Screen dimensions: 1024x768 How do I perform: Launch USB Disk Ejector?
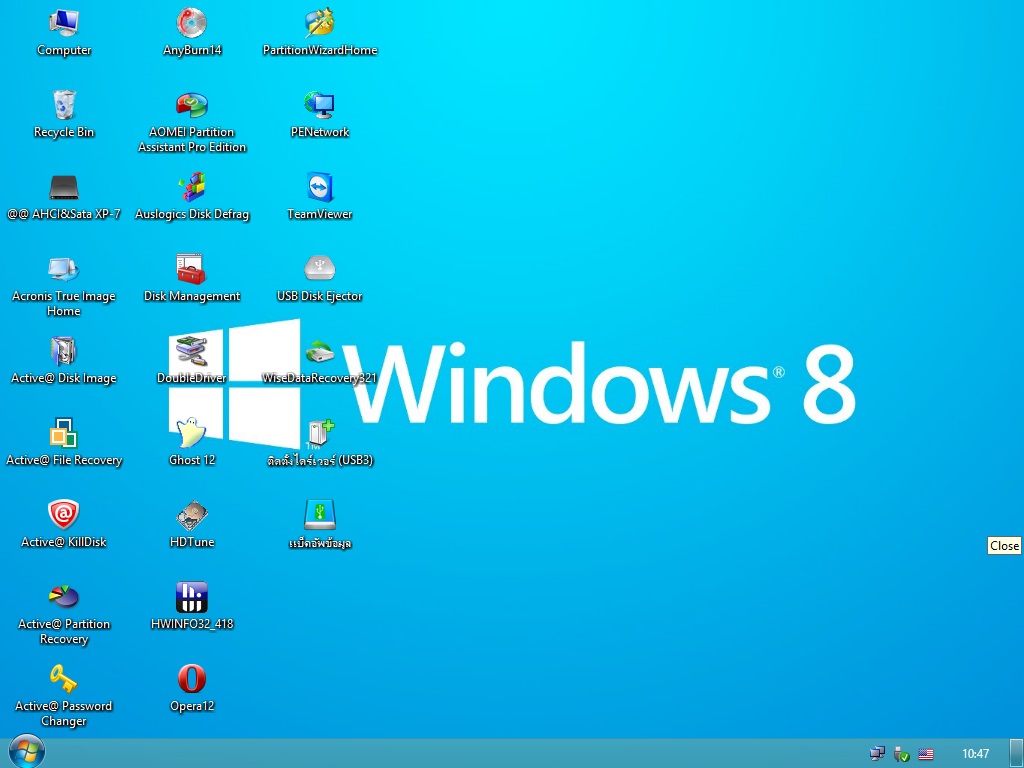[x=319, y=268]
